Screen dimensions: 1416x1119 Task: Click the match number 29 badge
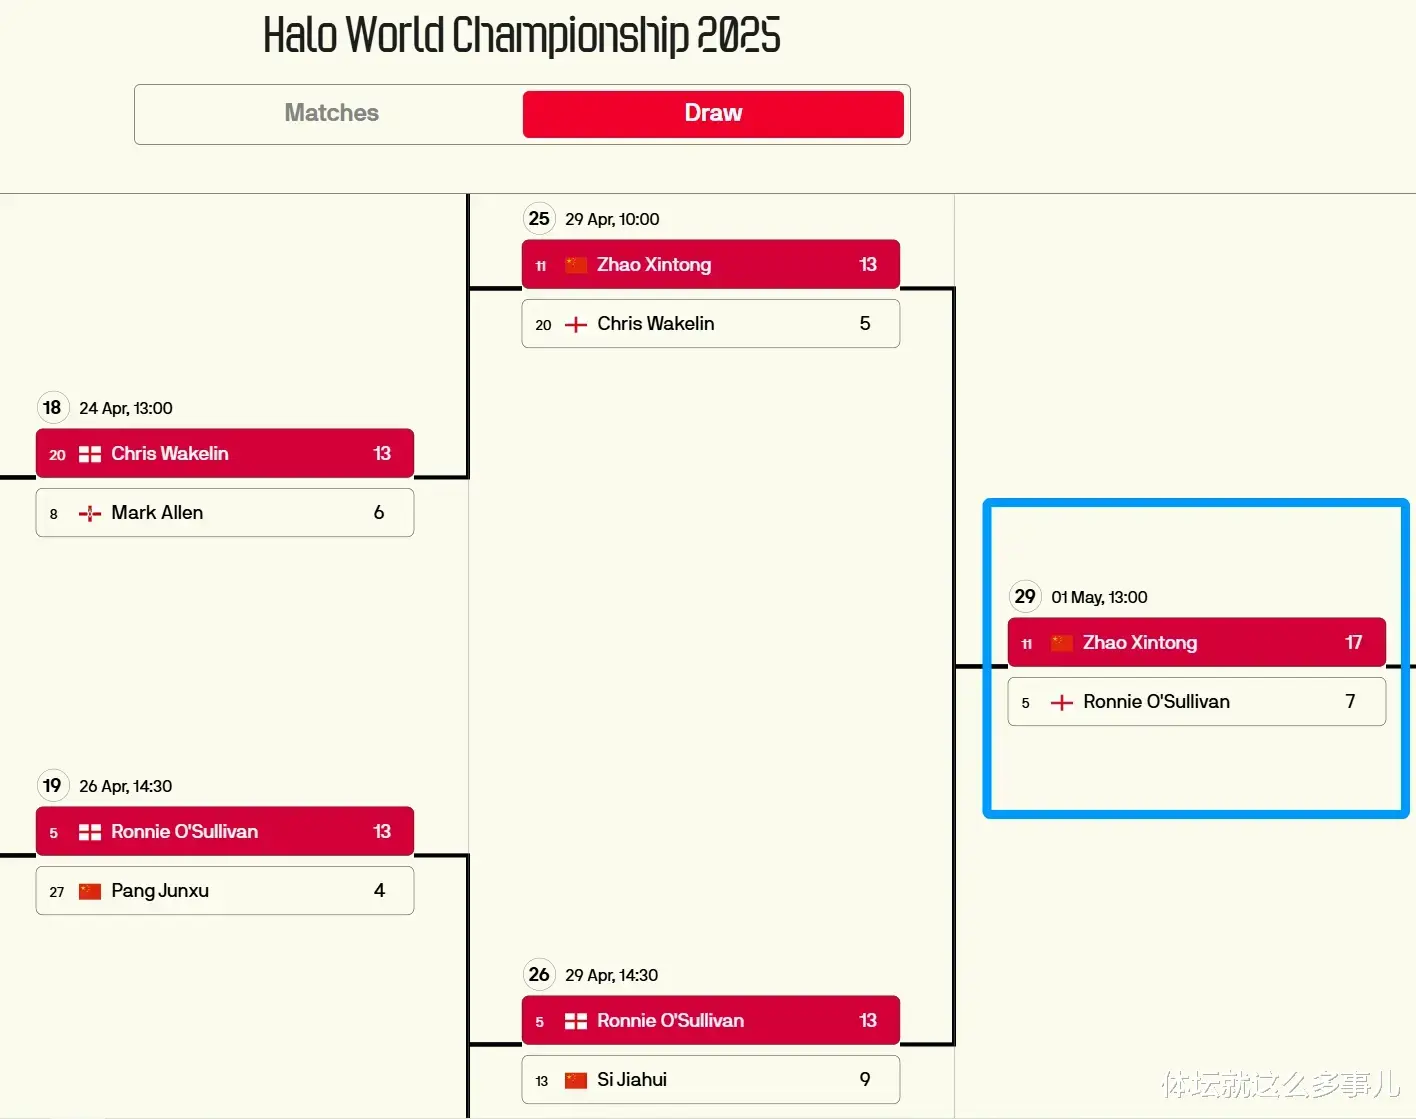coord(1025,596)
